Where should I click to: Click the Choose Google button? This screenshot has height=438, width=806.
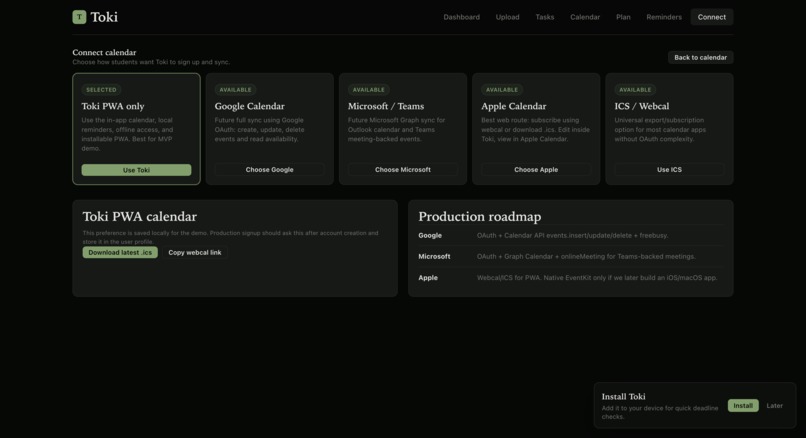tap(269, 170)
